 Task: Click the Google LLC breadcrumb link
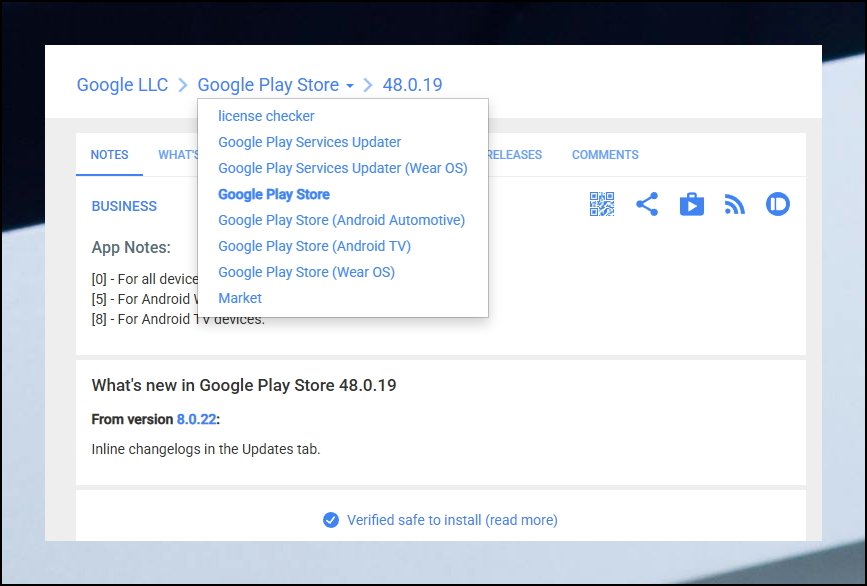click(x=122, y=85)
